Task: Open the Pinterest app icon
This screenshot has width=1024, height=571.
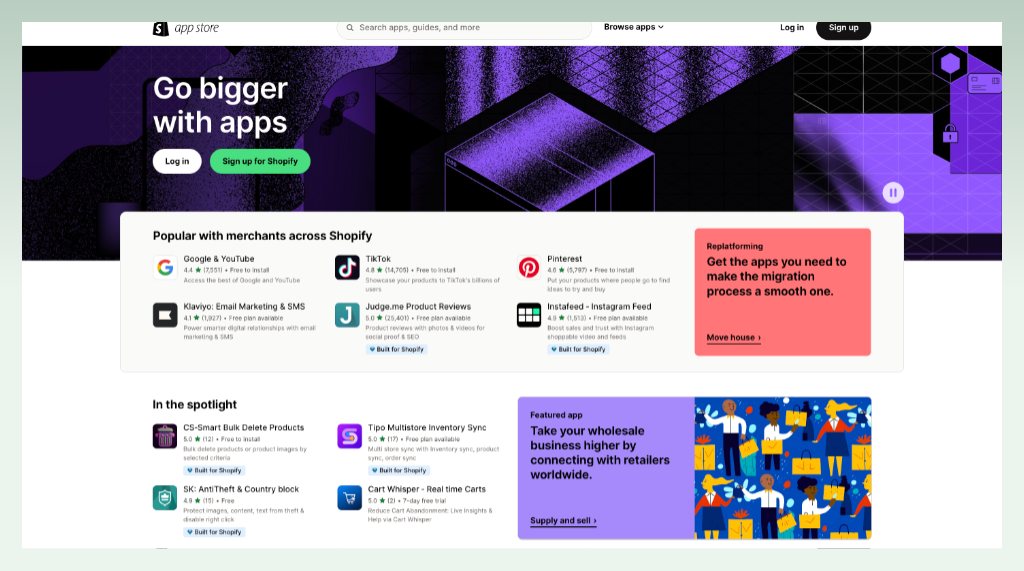Action: pyautogui.click(x=529, y=267)
